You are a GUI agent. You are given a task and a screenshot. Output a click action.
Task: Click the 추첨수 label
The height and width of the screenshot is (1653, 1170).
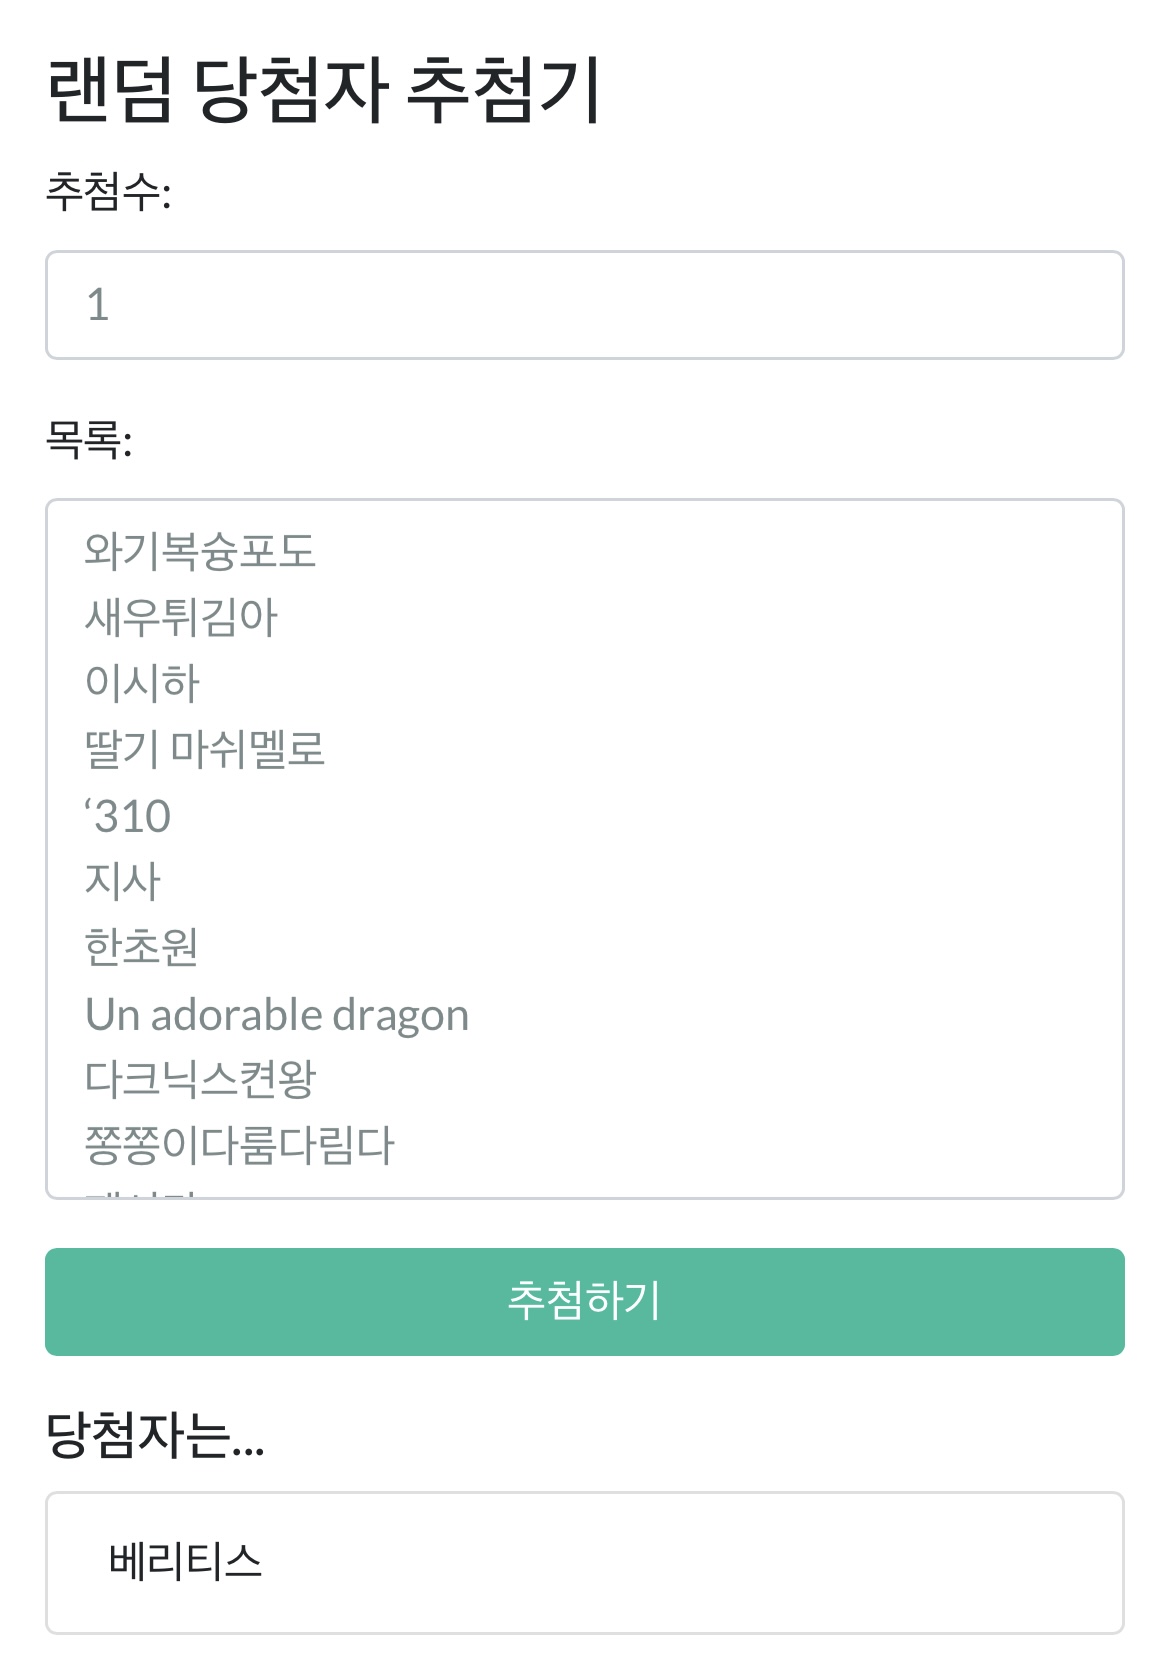pos(108,191)
